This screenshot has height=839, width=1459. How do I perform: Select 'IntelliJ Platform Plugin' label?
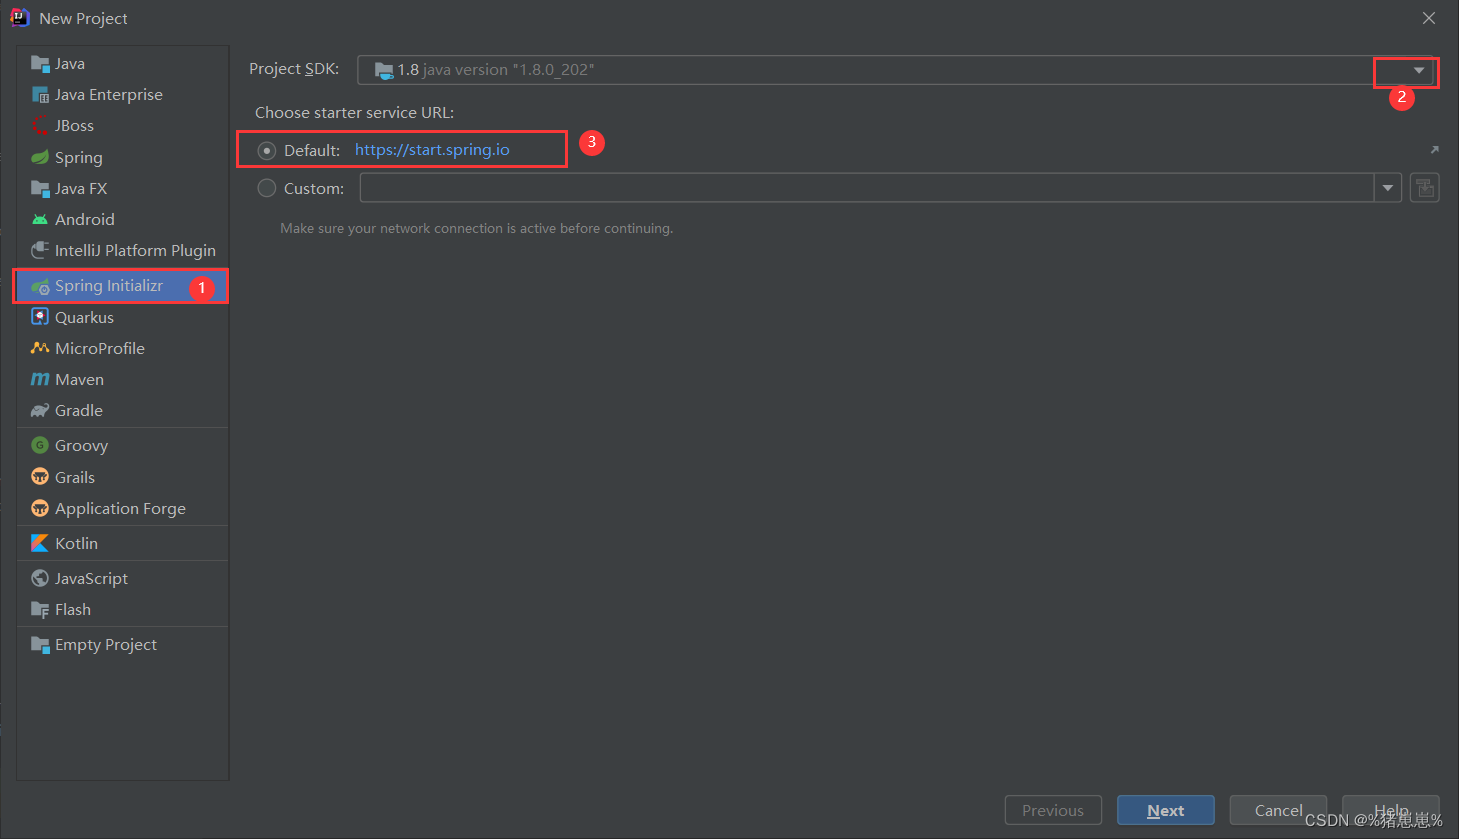tap(135, 251)
